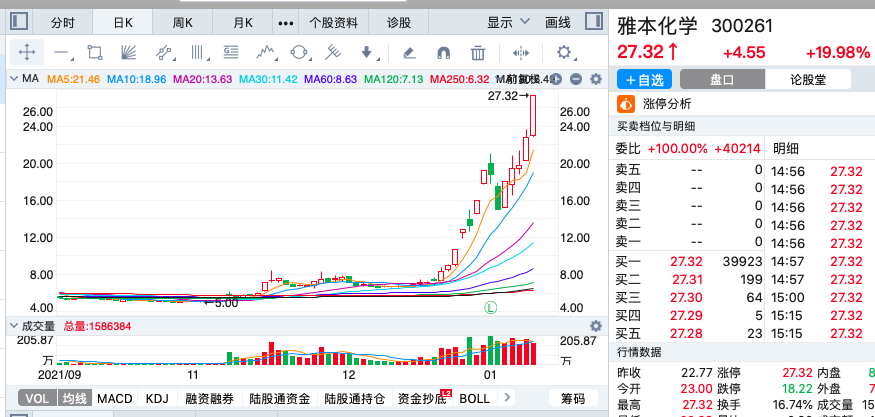Click the 筹码 button
The height and width of the screenshot is (417, 875).
(x=572, y=398)
